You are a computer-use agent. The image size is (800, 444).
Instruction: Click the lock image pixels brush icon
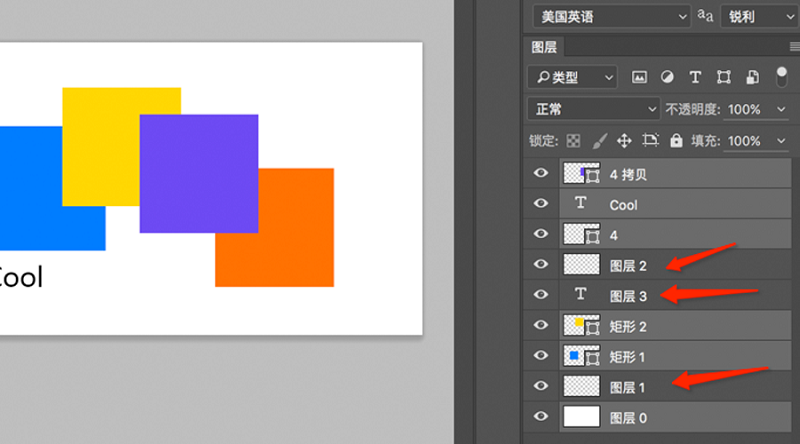pos(600,141)
